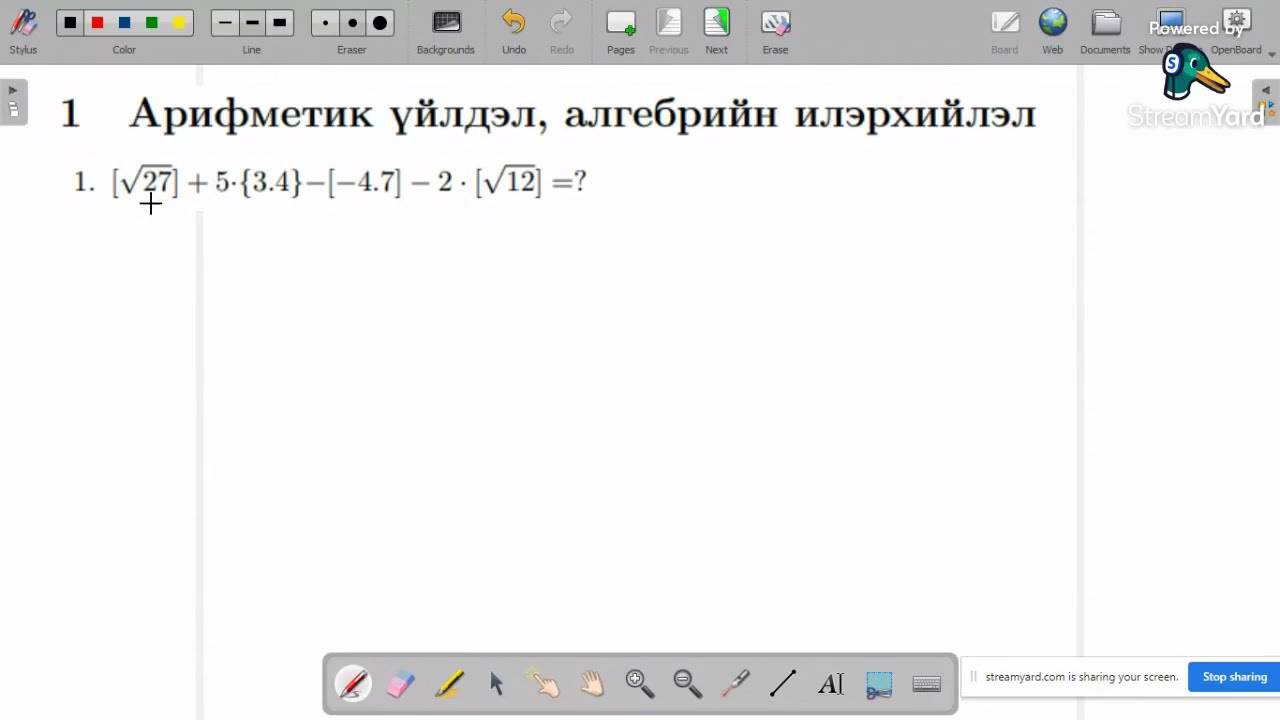This screenshot has height=720, width=1280.
Task: Switch to Board mode
Action: point(1005,32)
